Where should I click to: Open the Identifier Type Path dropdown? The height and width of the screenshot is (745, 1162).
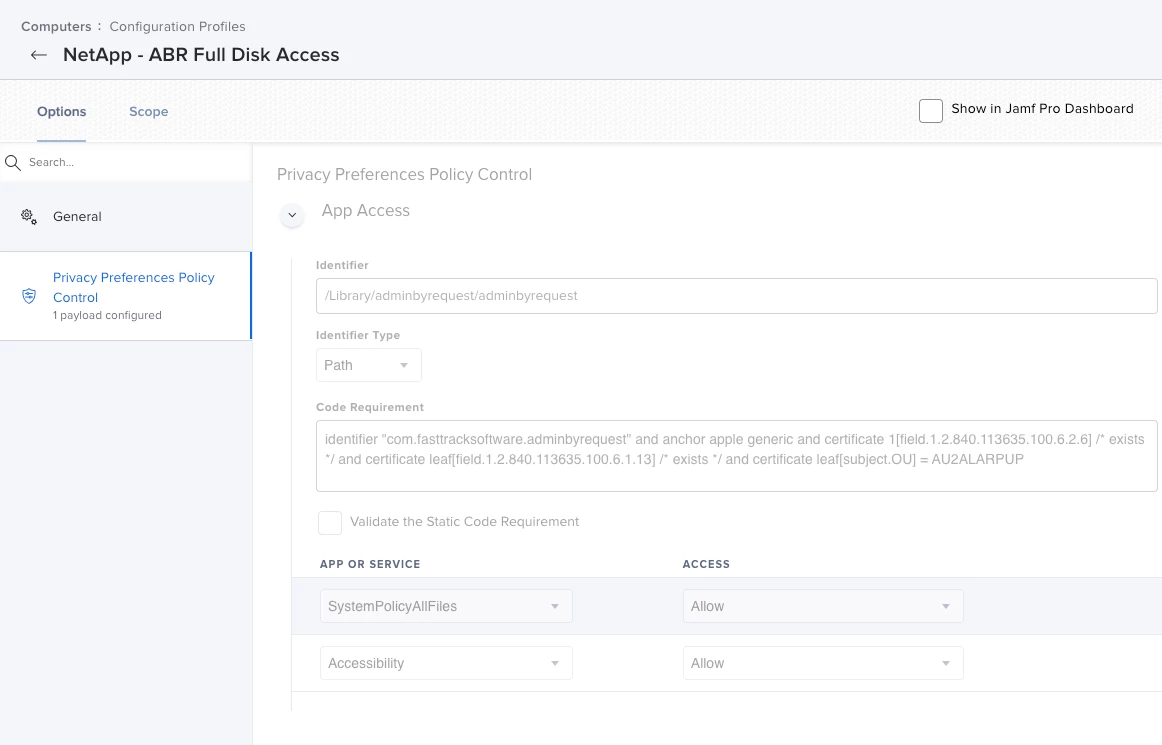click(x=368, y=365)
